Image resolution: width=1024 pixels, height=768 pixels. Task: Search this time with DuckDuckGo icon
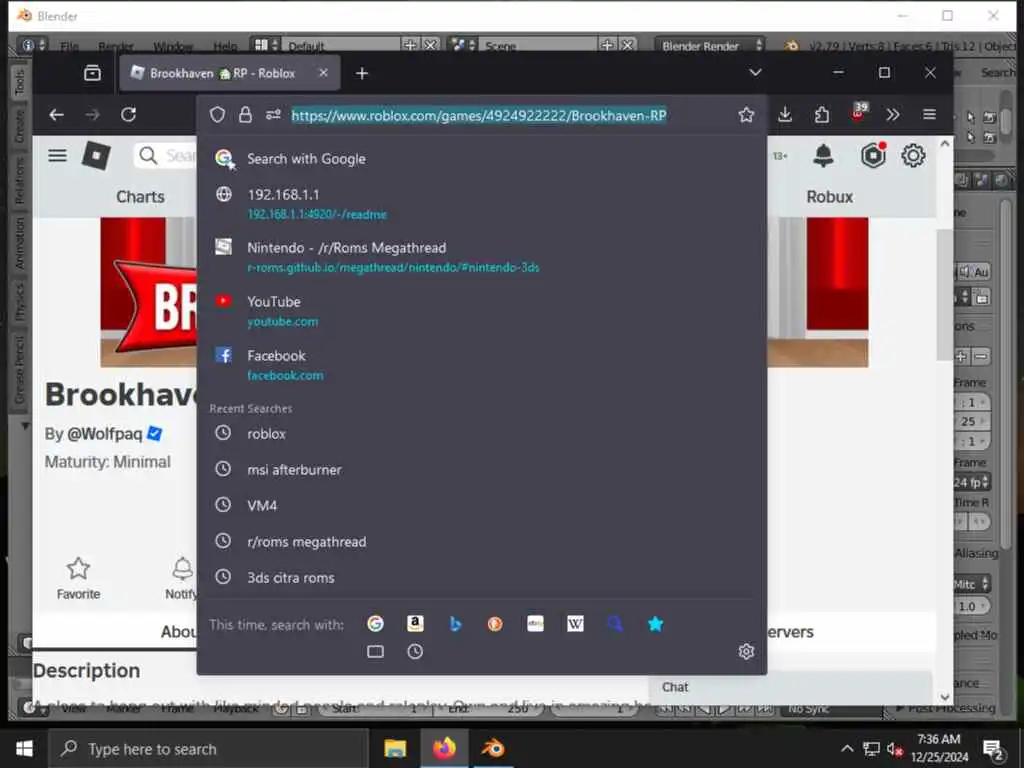pos(495,624)
